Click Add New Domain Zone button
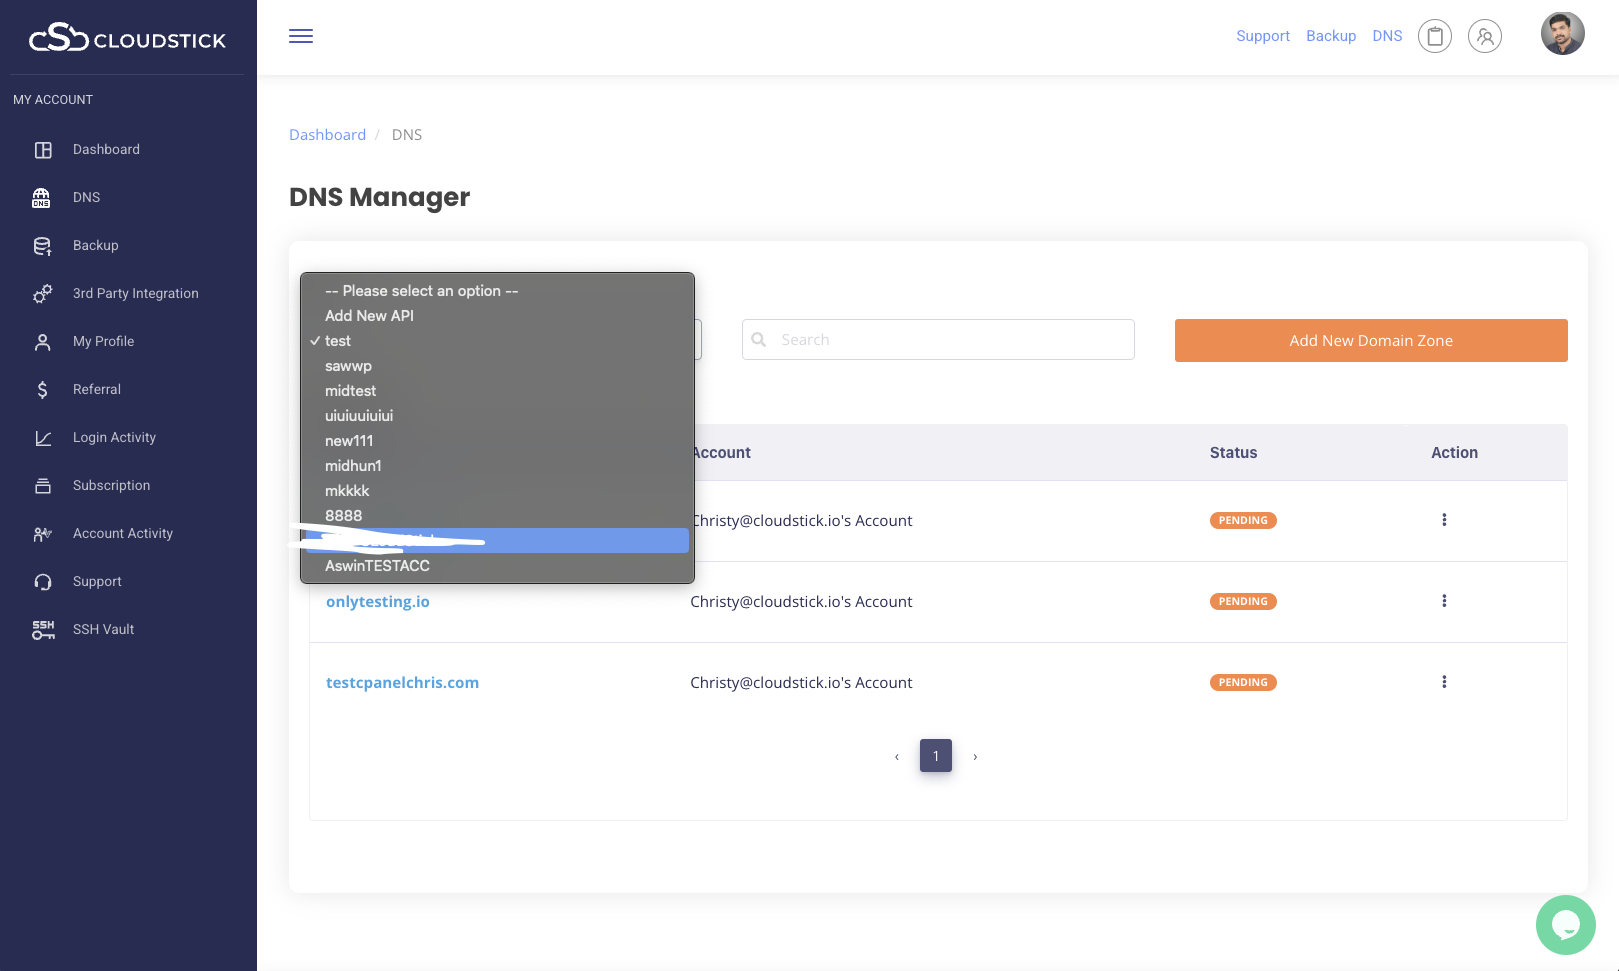Image resolution: width=1619 pixels, height=971 pixels. click(1370, 340)
